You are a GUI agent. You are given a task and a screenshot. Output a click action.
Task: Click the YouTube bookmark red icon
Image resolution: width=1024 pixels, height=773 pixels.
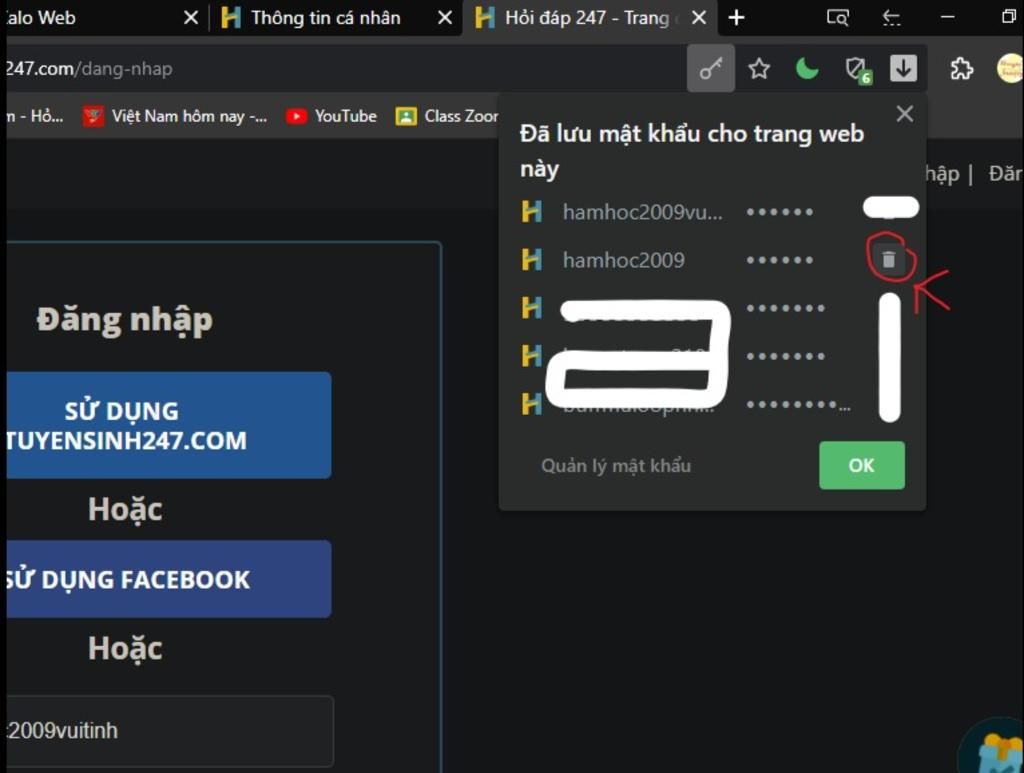click(x=296, y=116)
